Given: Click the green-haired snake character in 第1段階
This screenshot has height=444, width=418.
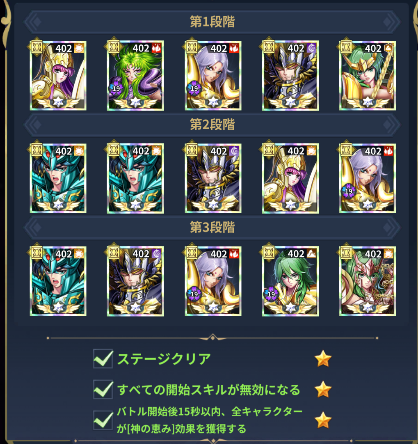Looking at the screenshot, I should click(x=135, y=76).
